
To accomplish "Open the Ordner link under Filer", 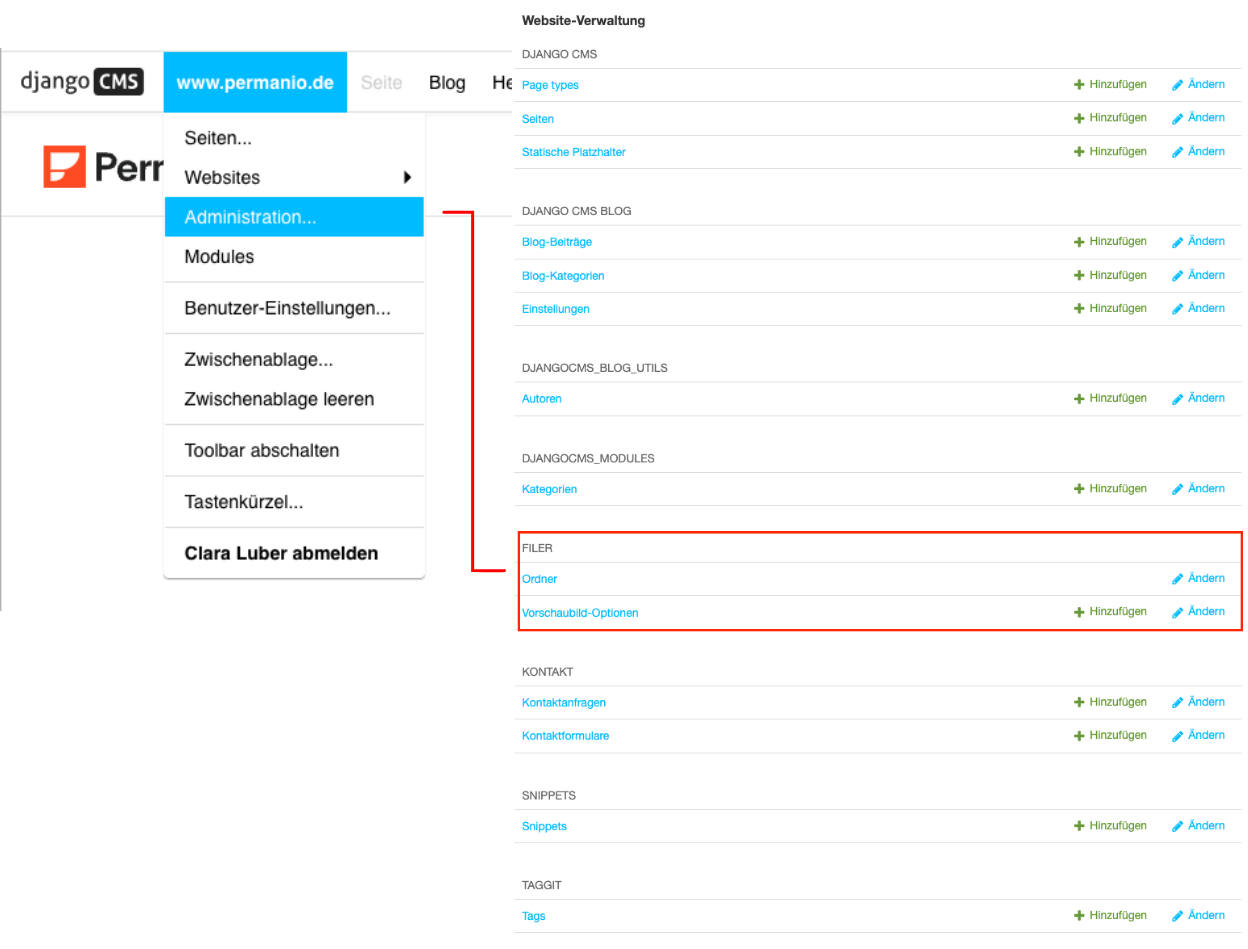I will pyautogui.click(x=540, y=579).
